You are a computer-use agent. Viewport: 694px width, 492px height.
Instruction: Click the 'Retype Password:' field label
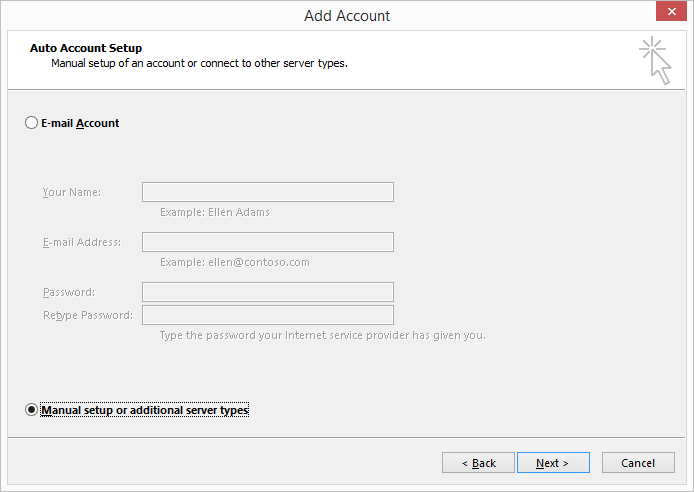click(x=88, y=315)
